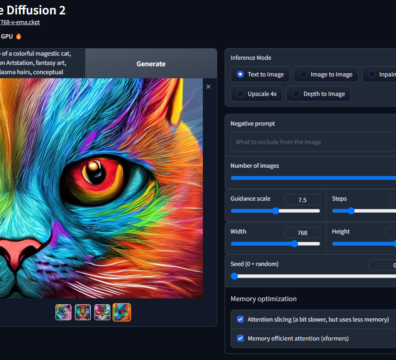Select Image to Image inference mode
This screenshot has height=360, width=396.
326,74
